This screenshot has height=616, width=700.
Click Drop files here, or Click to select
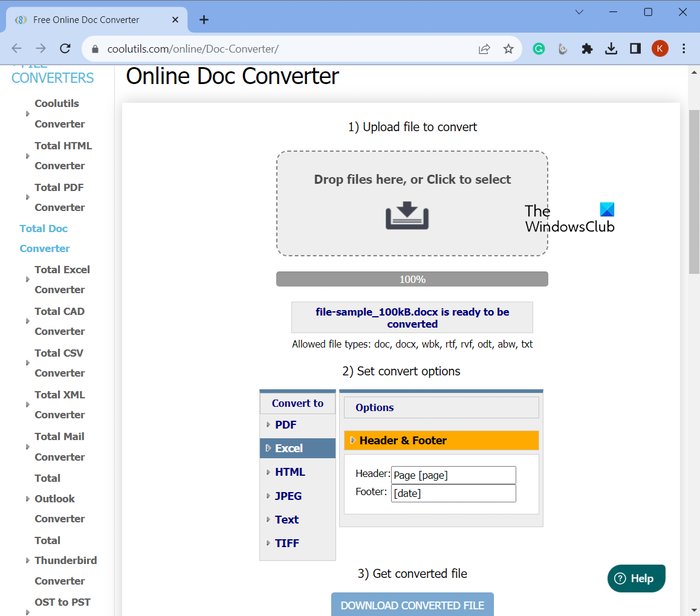tap(412, 179)
